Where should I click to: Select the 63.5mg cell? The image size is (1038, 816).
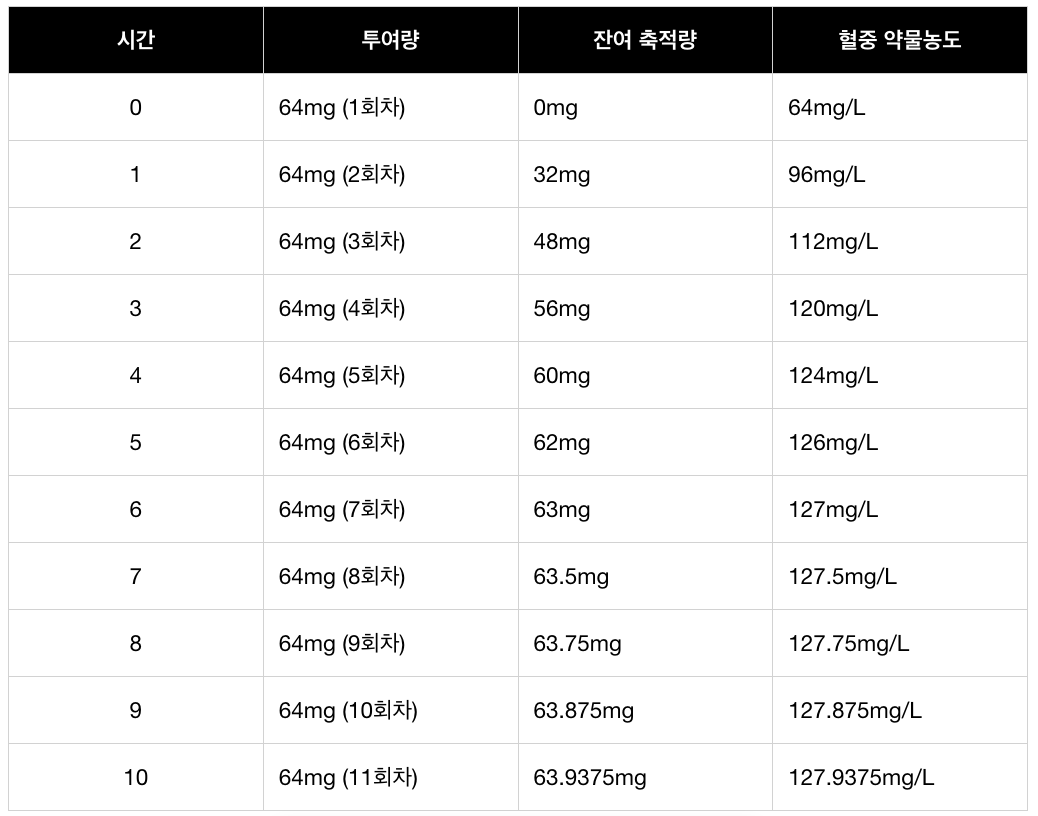(x=571, y=576)
